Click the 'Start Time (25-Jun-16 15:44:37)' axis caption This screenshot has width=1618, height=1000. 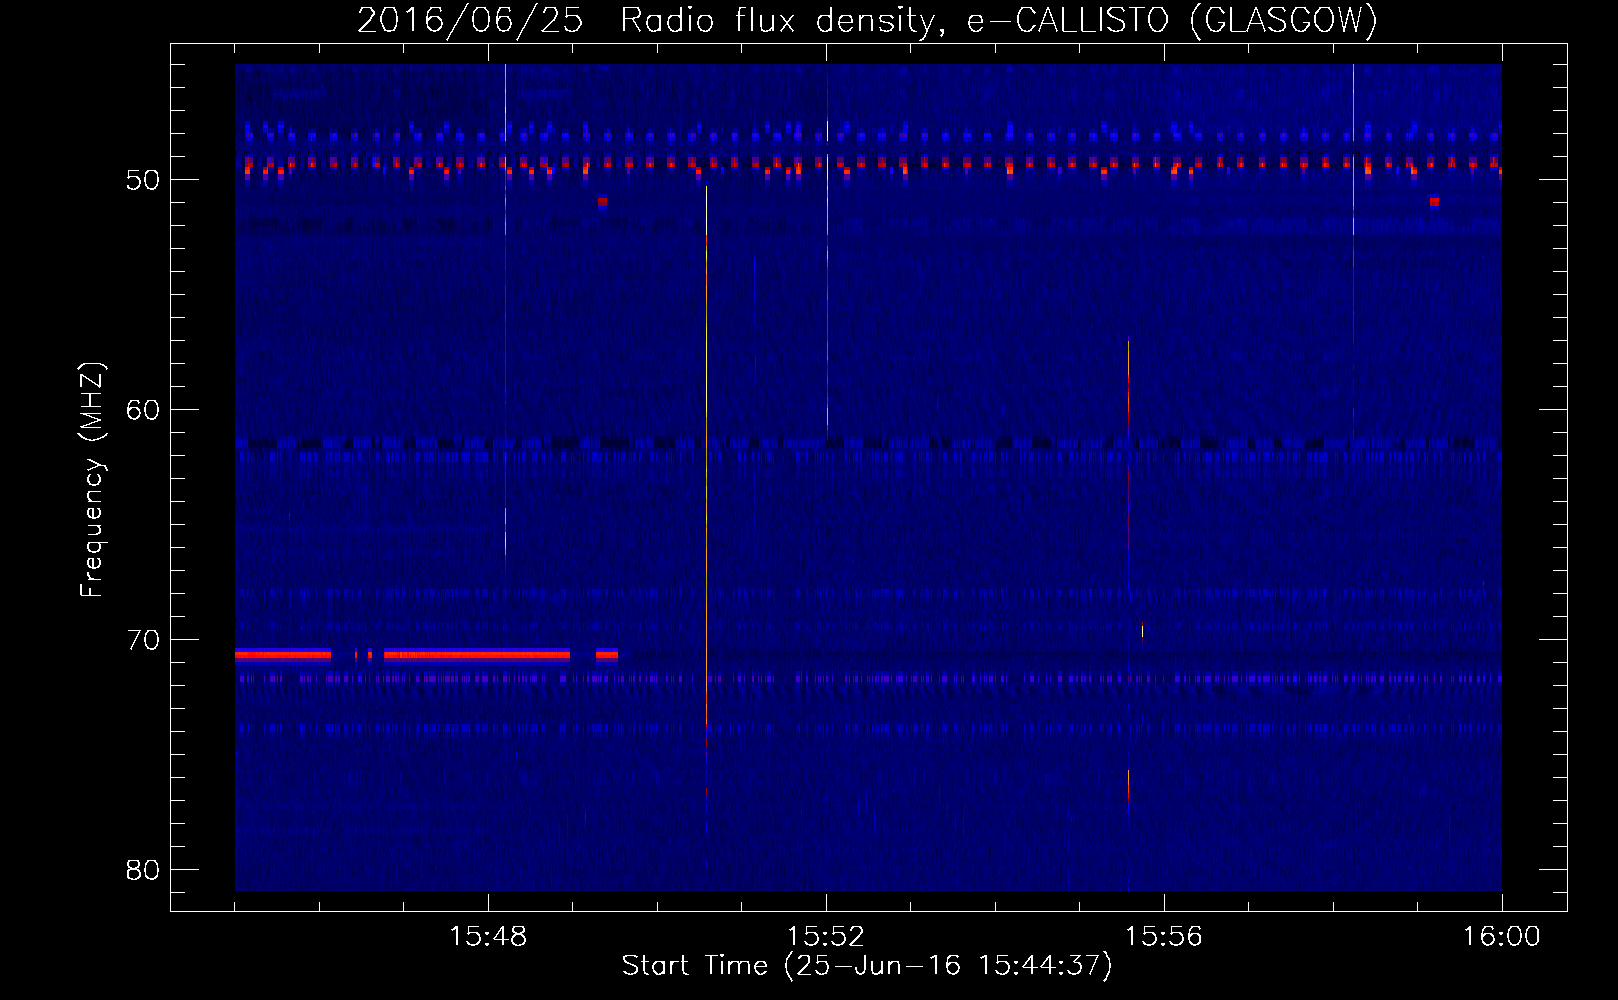(867, 966)
